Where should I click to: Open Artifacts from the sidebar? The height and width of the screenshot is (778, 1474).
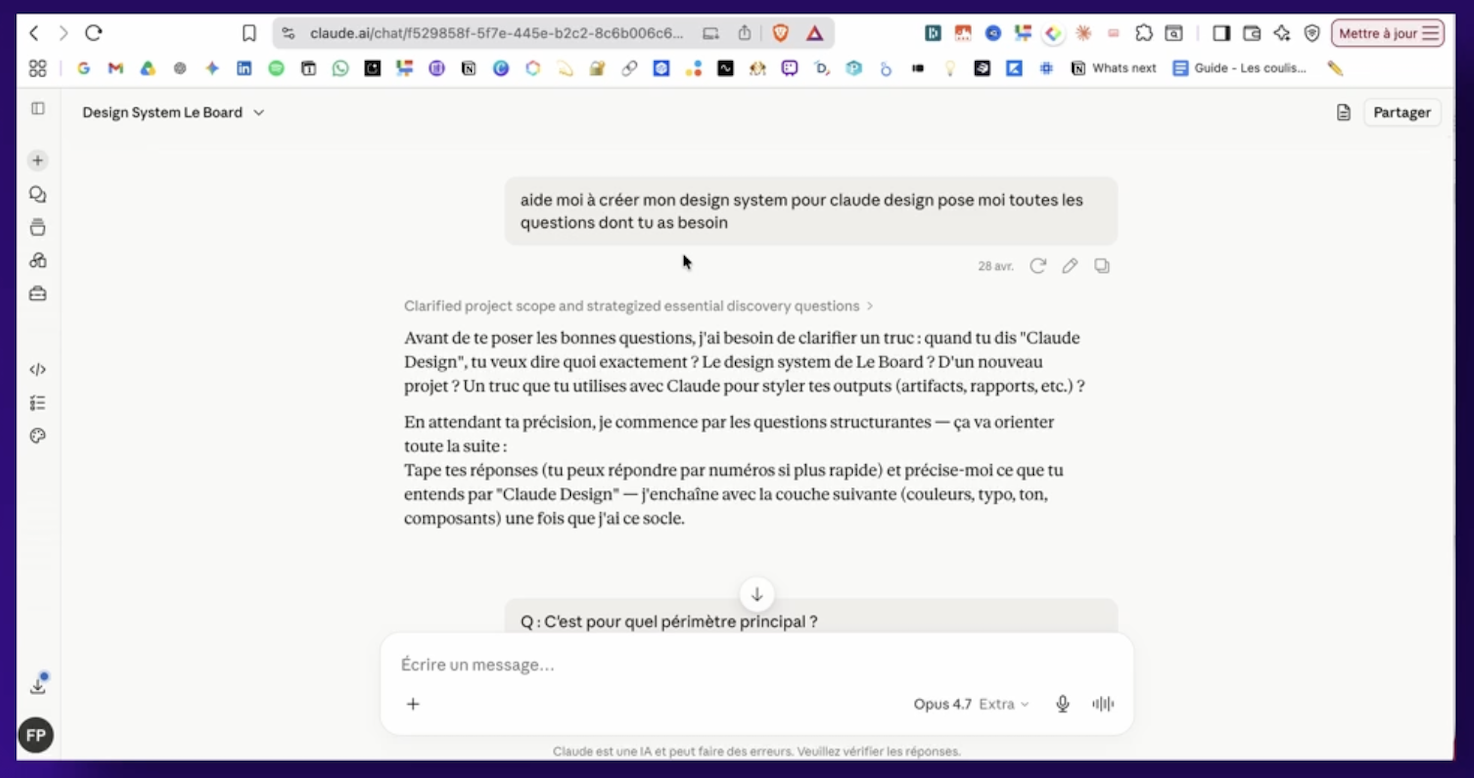point(38,260)
